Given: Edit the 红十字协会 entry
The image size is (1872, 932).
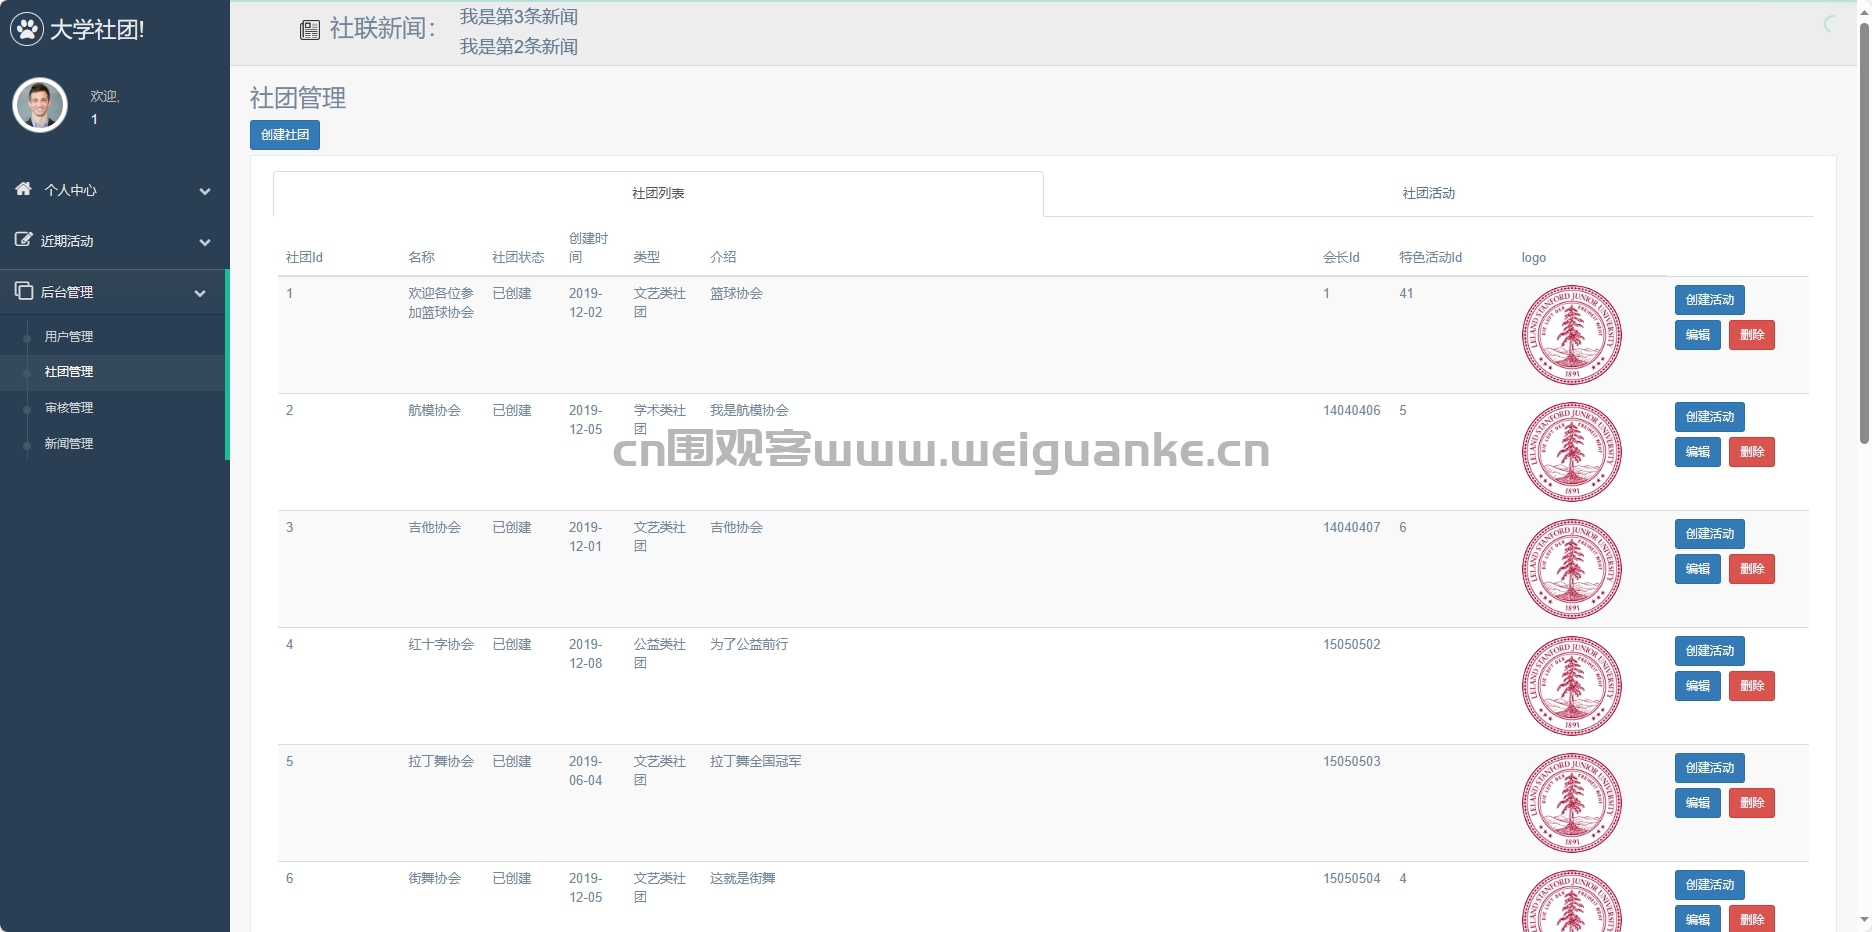Looking at the screenshot, I should point(1697,686).
